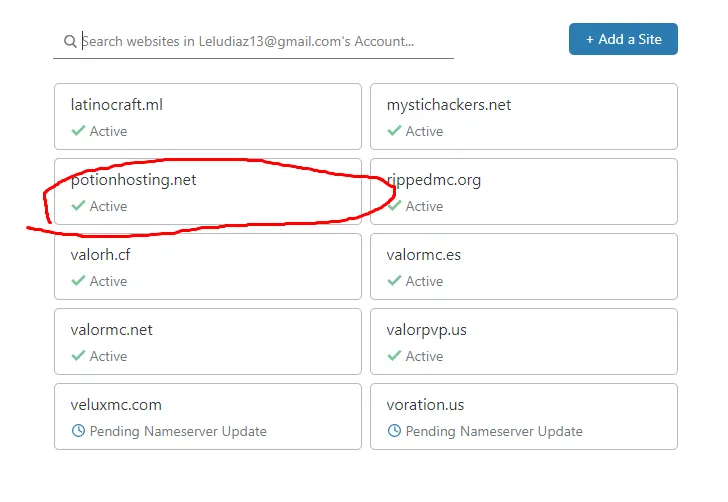728x502 pixels.
Task: Open the voration.us site card
Action: [524, 416]
